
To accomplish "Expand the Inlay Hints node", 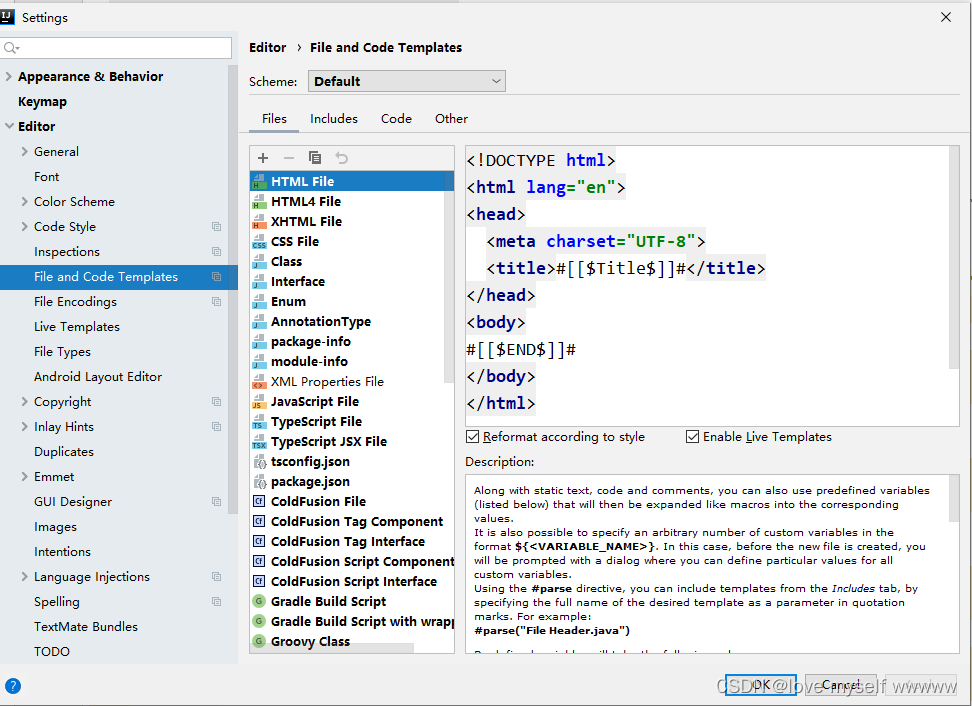I will coord(25,426).
